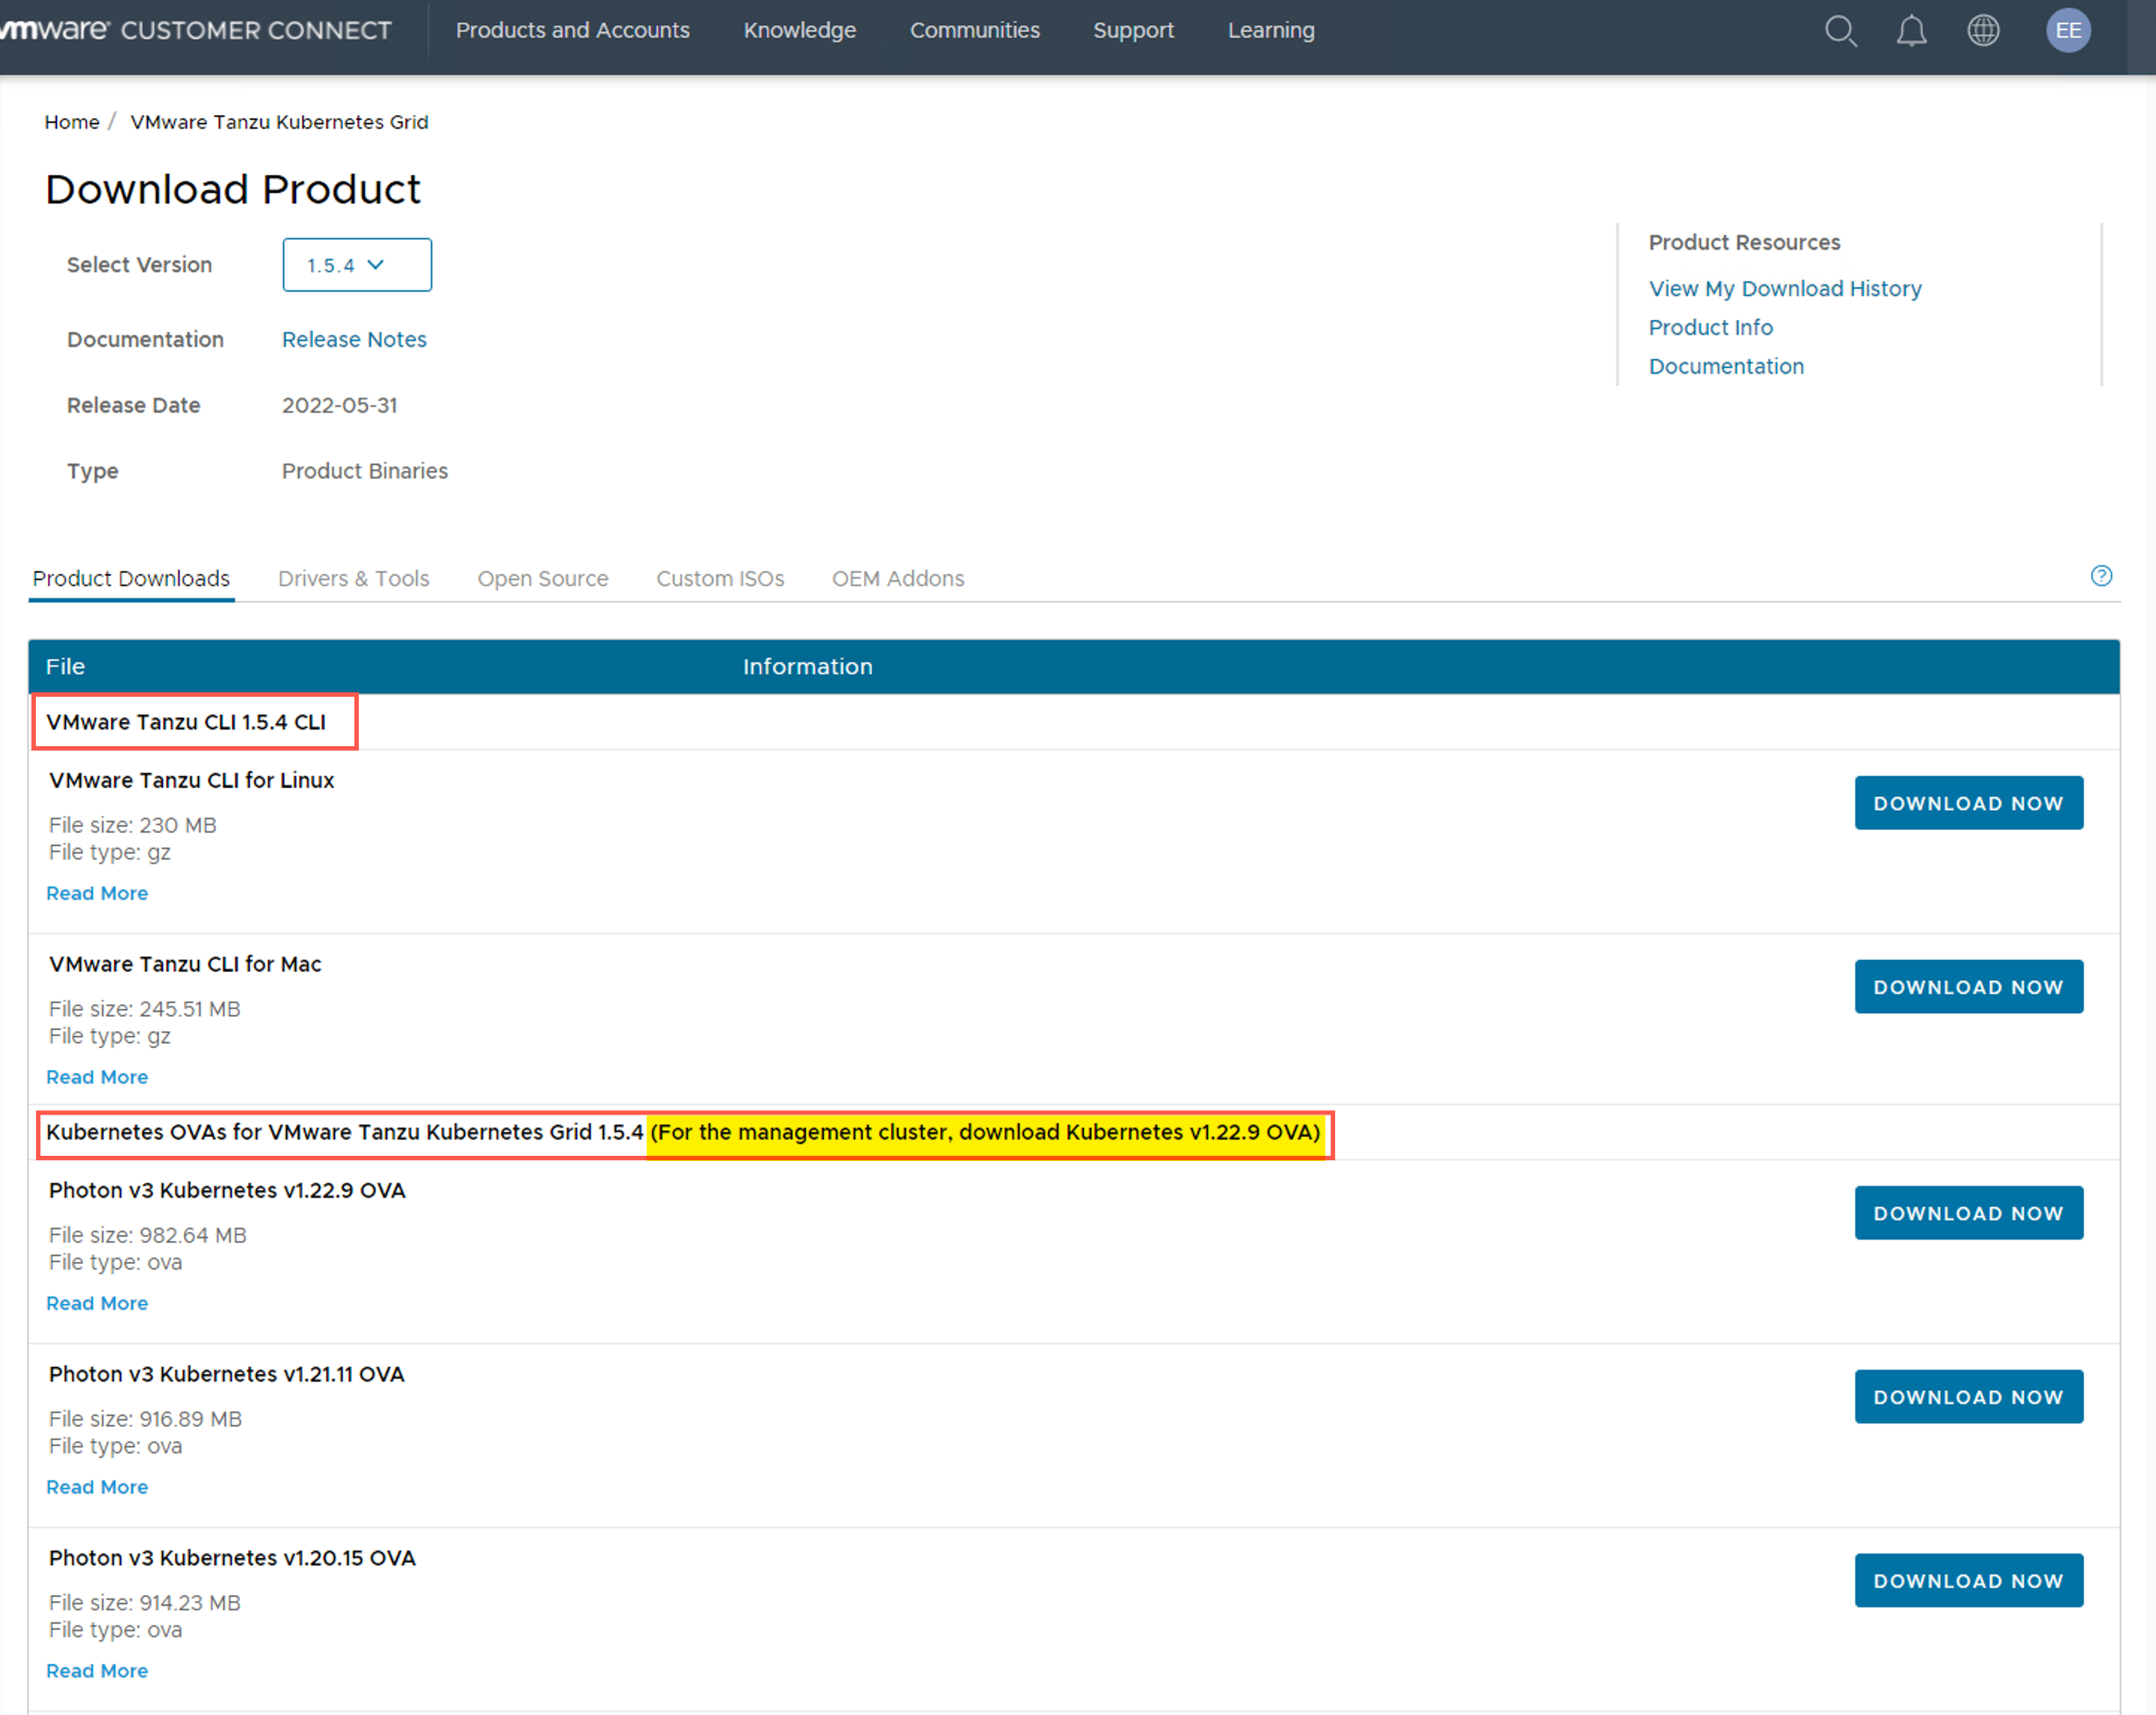Viewport: 2156px width, 1715px height.
Task: Switch to Custom ISOs tab
Action: 720,579
